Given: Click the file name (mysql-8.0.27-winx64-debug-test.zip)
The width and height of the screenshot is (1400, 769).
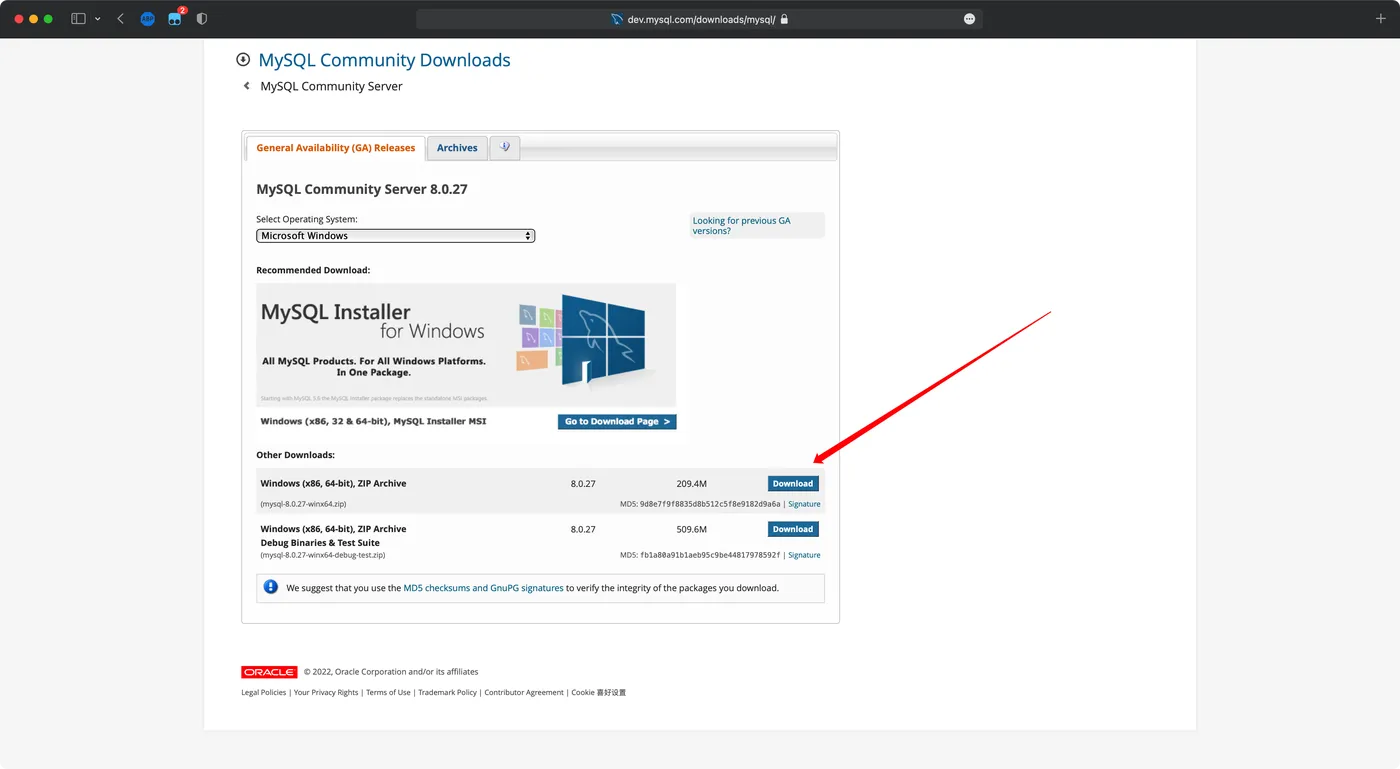Looking at the screenshot, I should pos(323,555).
